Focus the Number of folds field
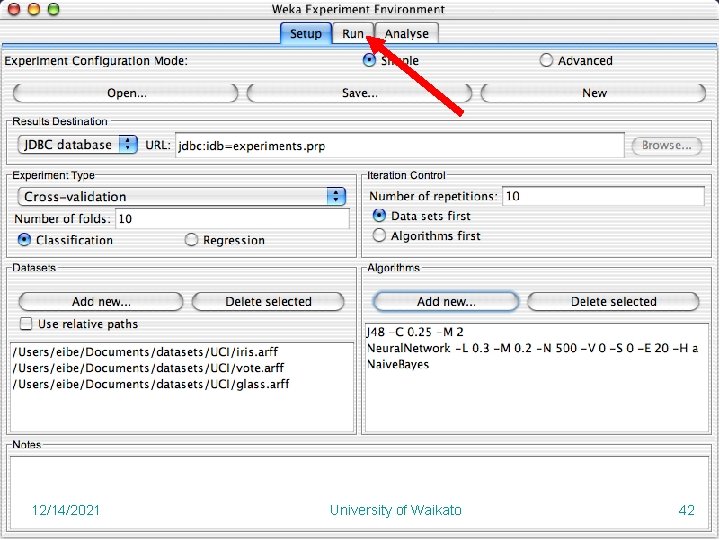 click(232, 219)
